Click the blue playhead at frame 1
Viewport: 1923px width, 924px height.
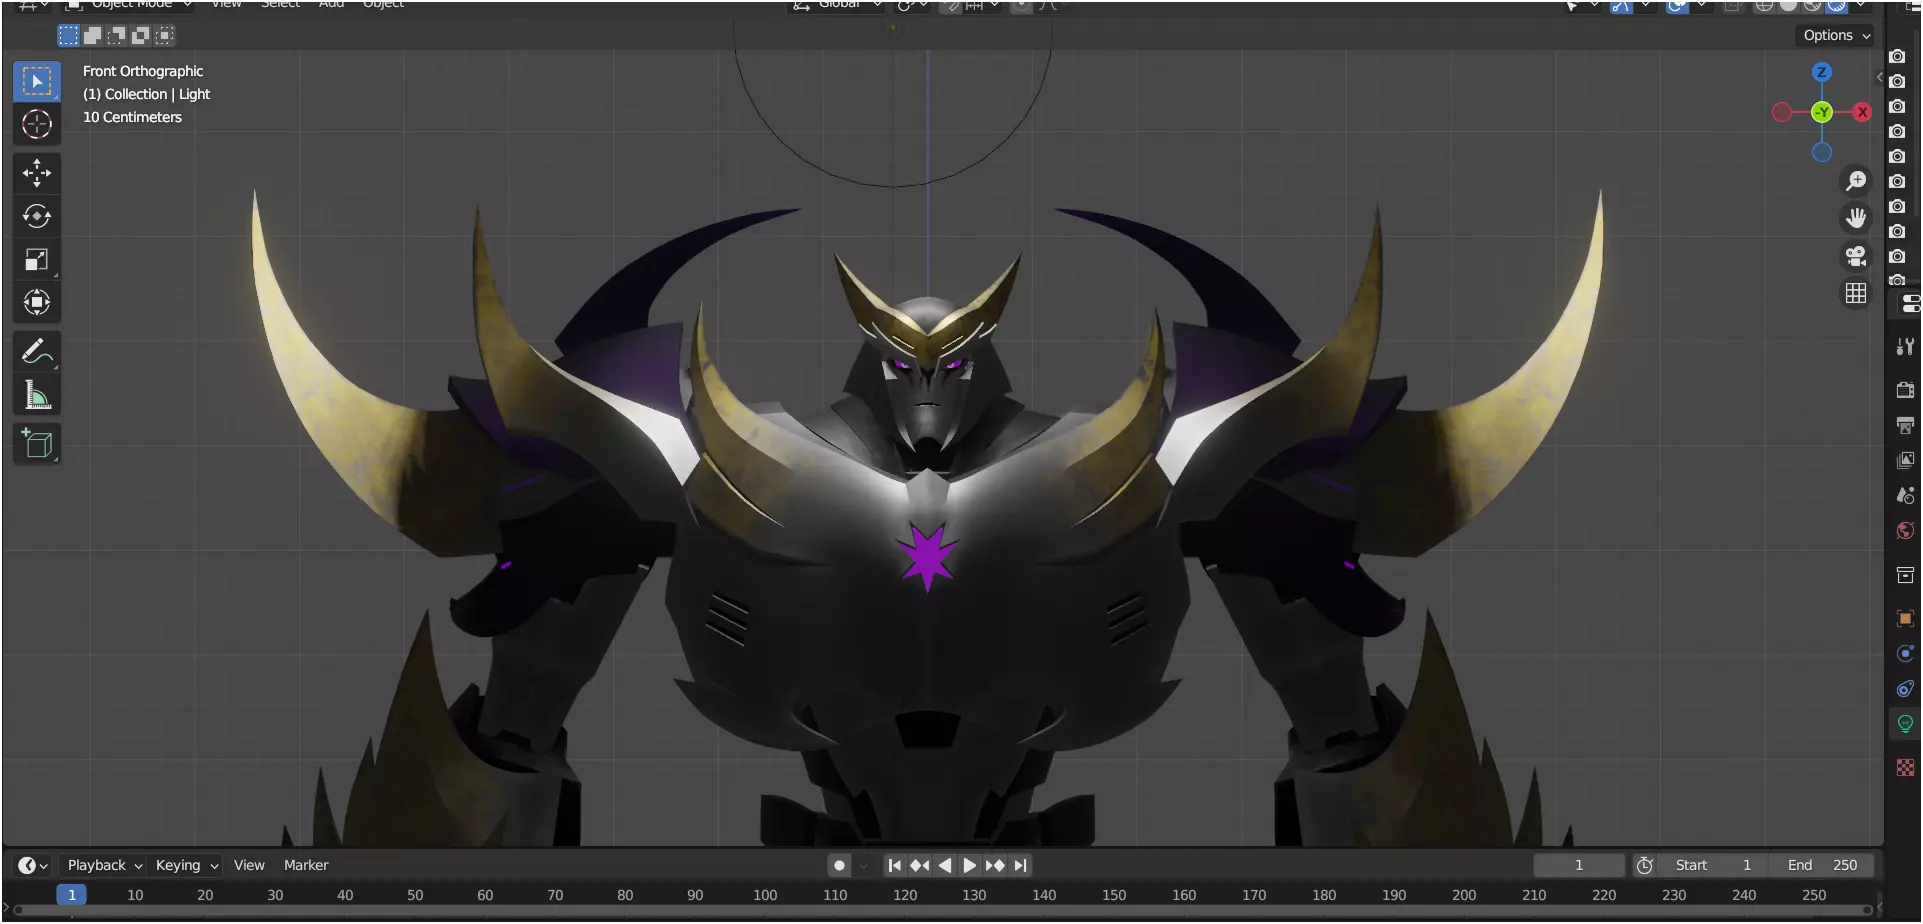(72, 895)
